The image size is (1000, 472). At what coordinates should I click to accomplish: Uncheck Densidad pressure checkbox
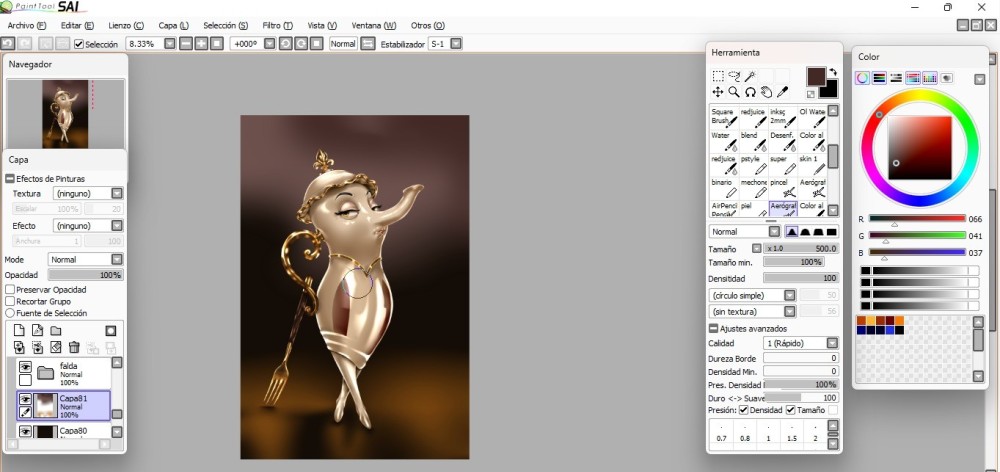[744, 410]
